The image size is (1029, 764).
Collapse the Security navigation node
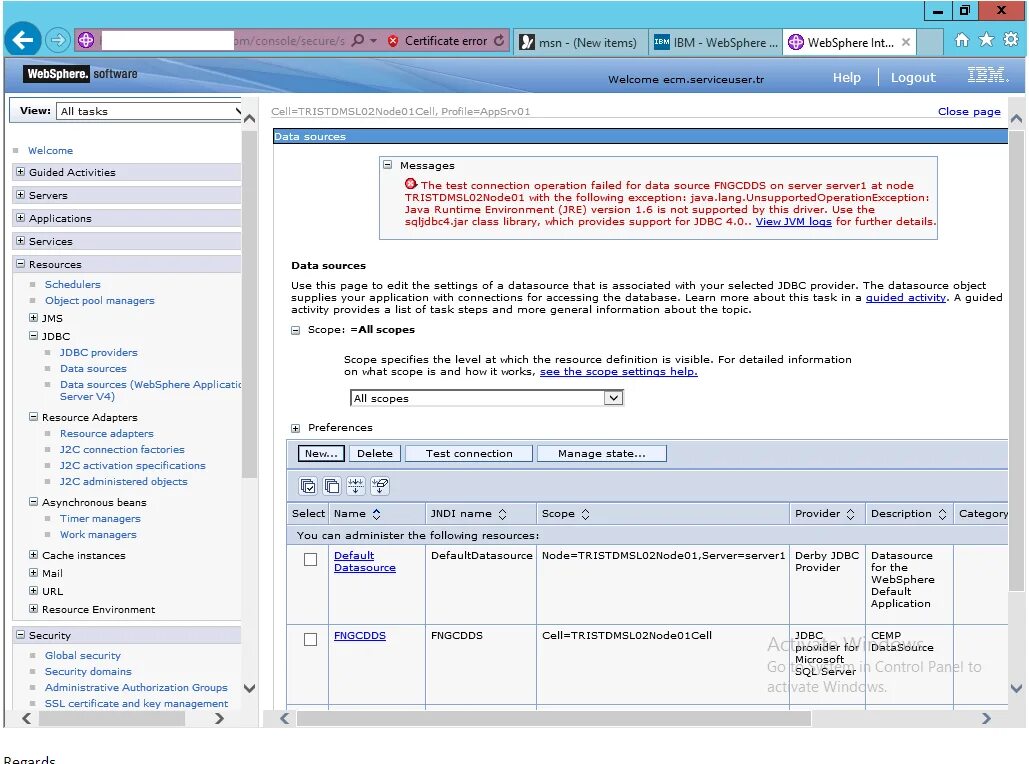click(20, 635)
